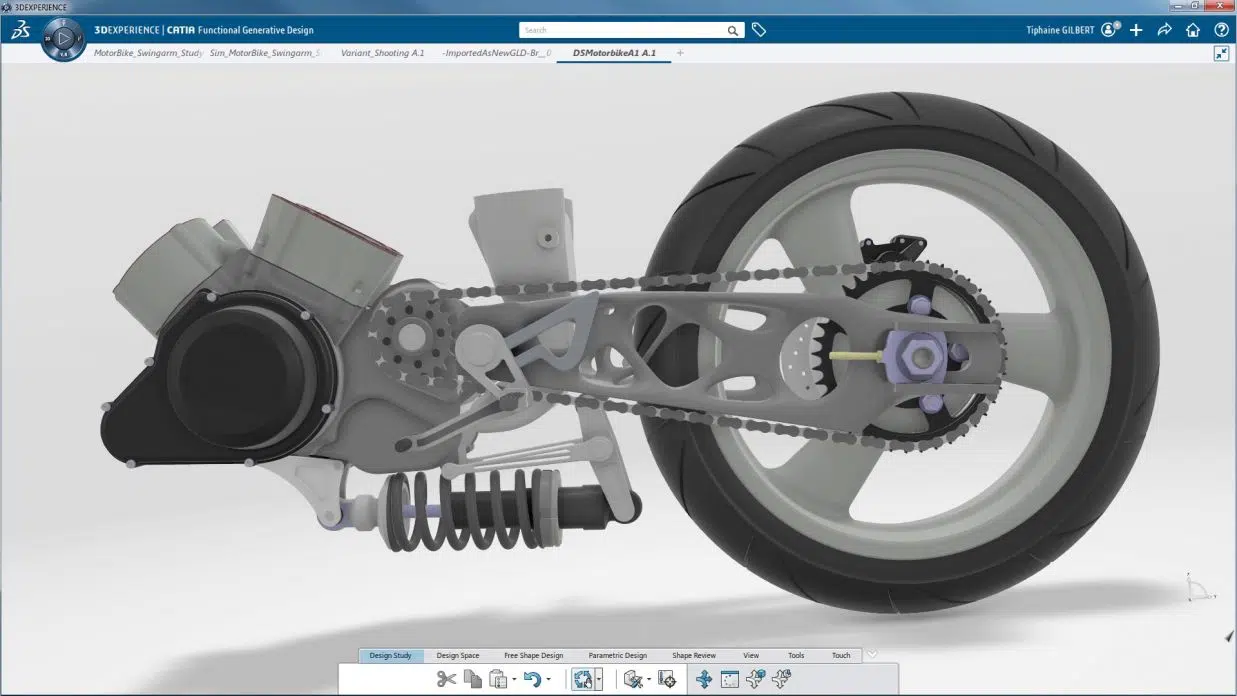Open the Undo dropdown arrow
The height and width of the screenshot is (696, 1237).
pyautogui.click(x=548, y=680)
